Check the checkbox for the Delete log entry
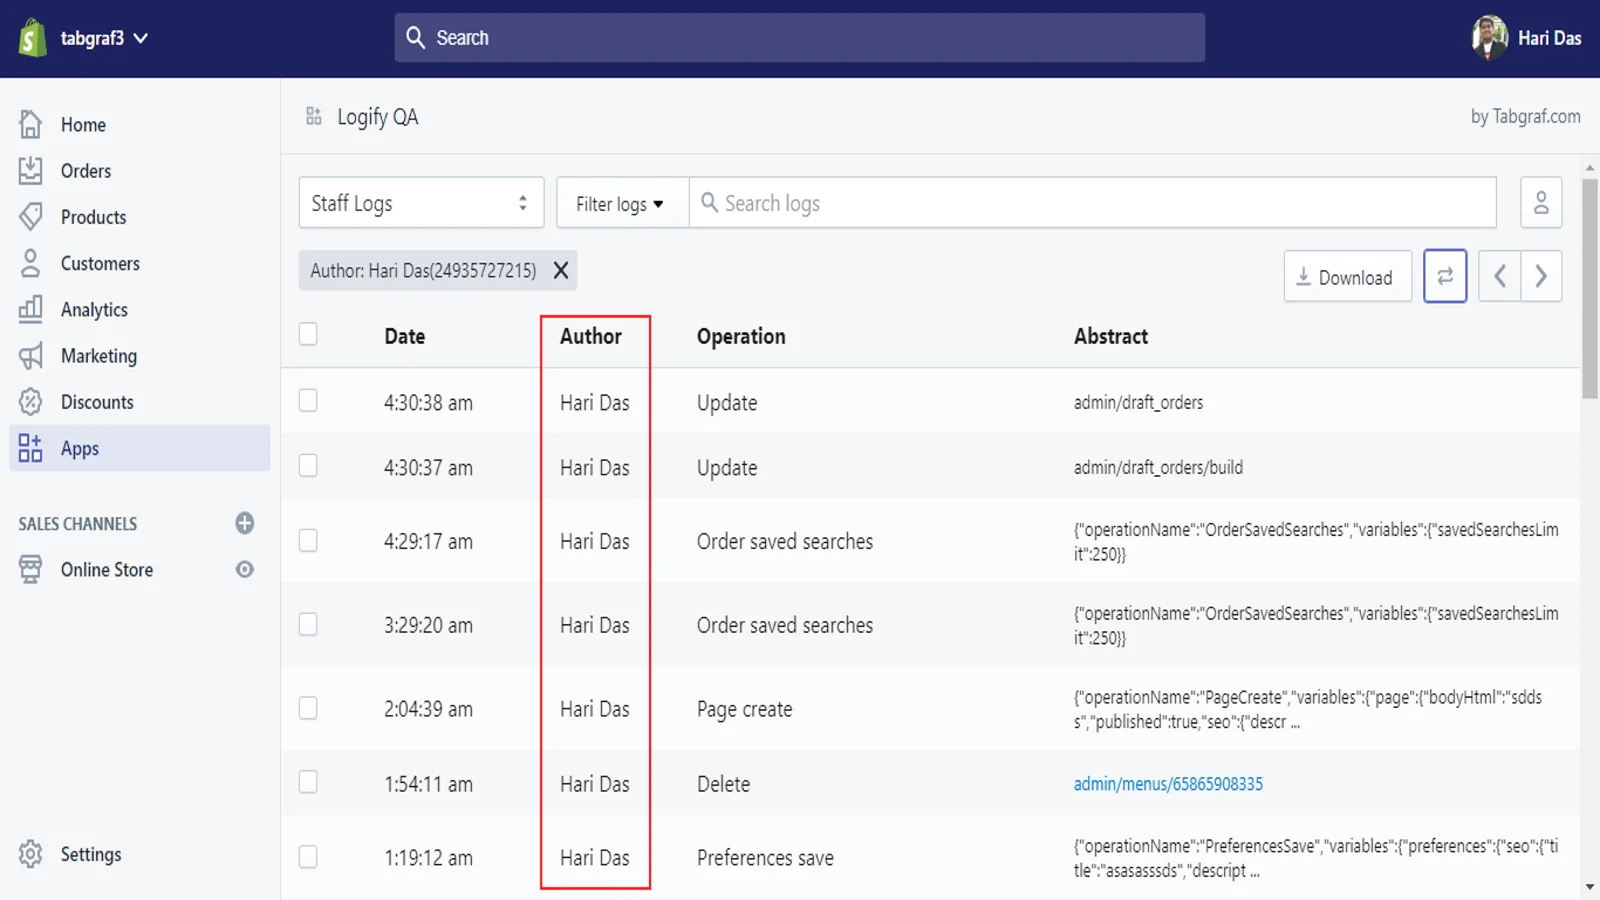 pyautogui.click(x=308, y=783)
